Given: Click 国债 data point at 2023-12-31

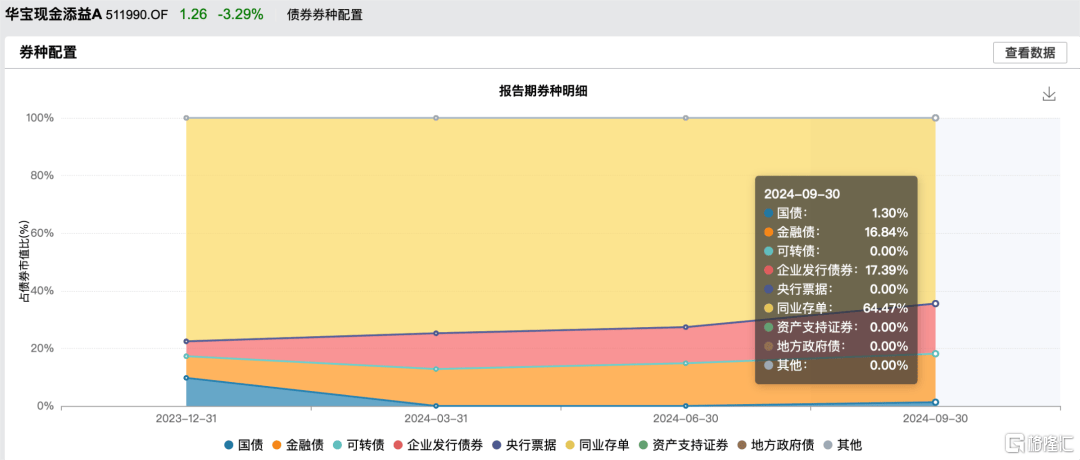Looking at the screenshot, I should 186,378.
